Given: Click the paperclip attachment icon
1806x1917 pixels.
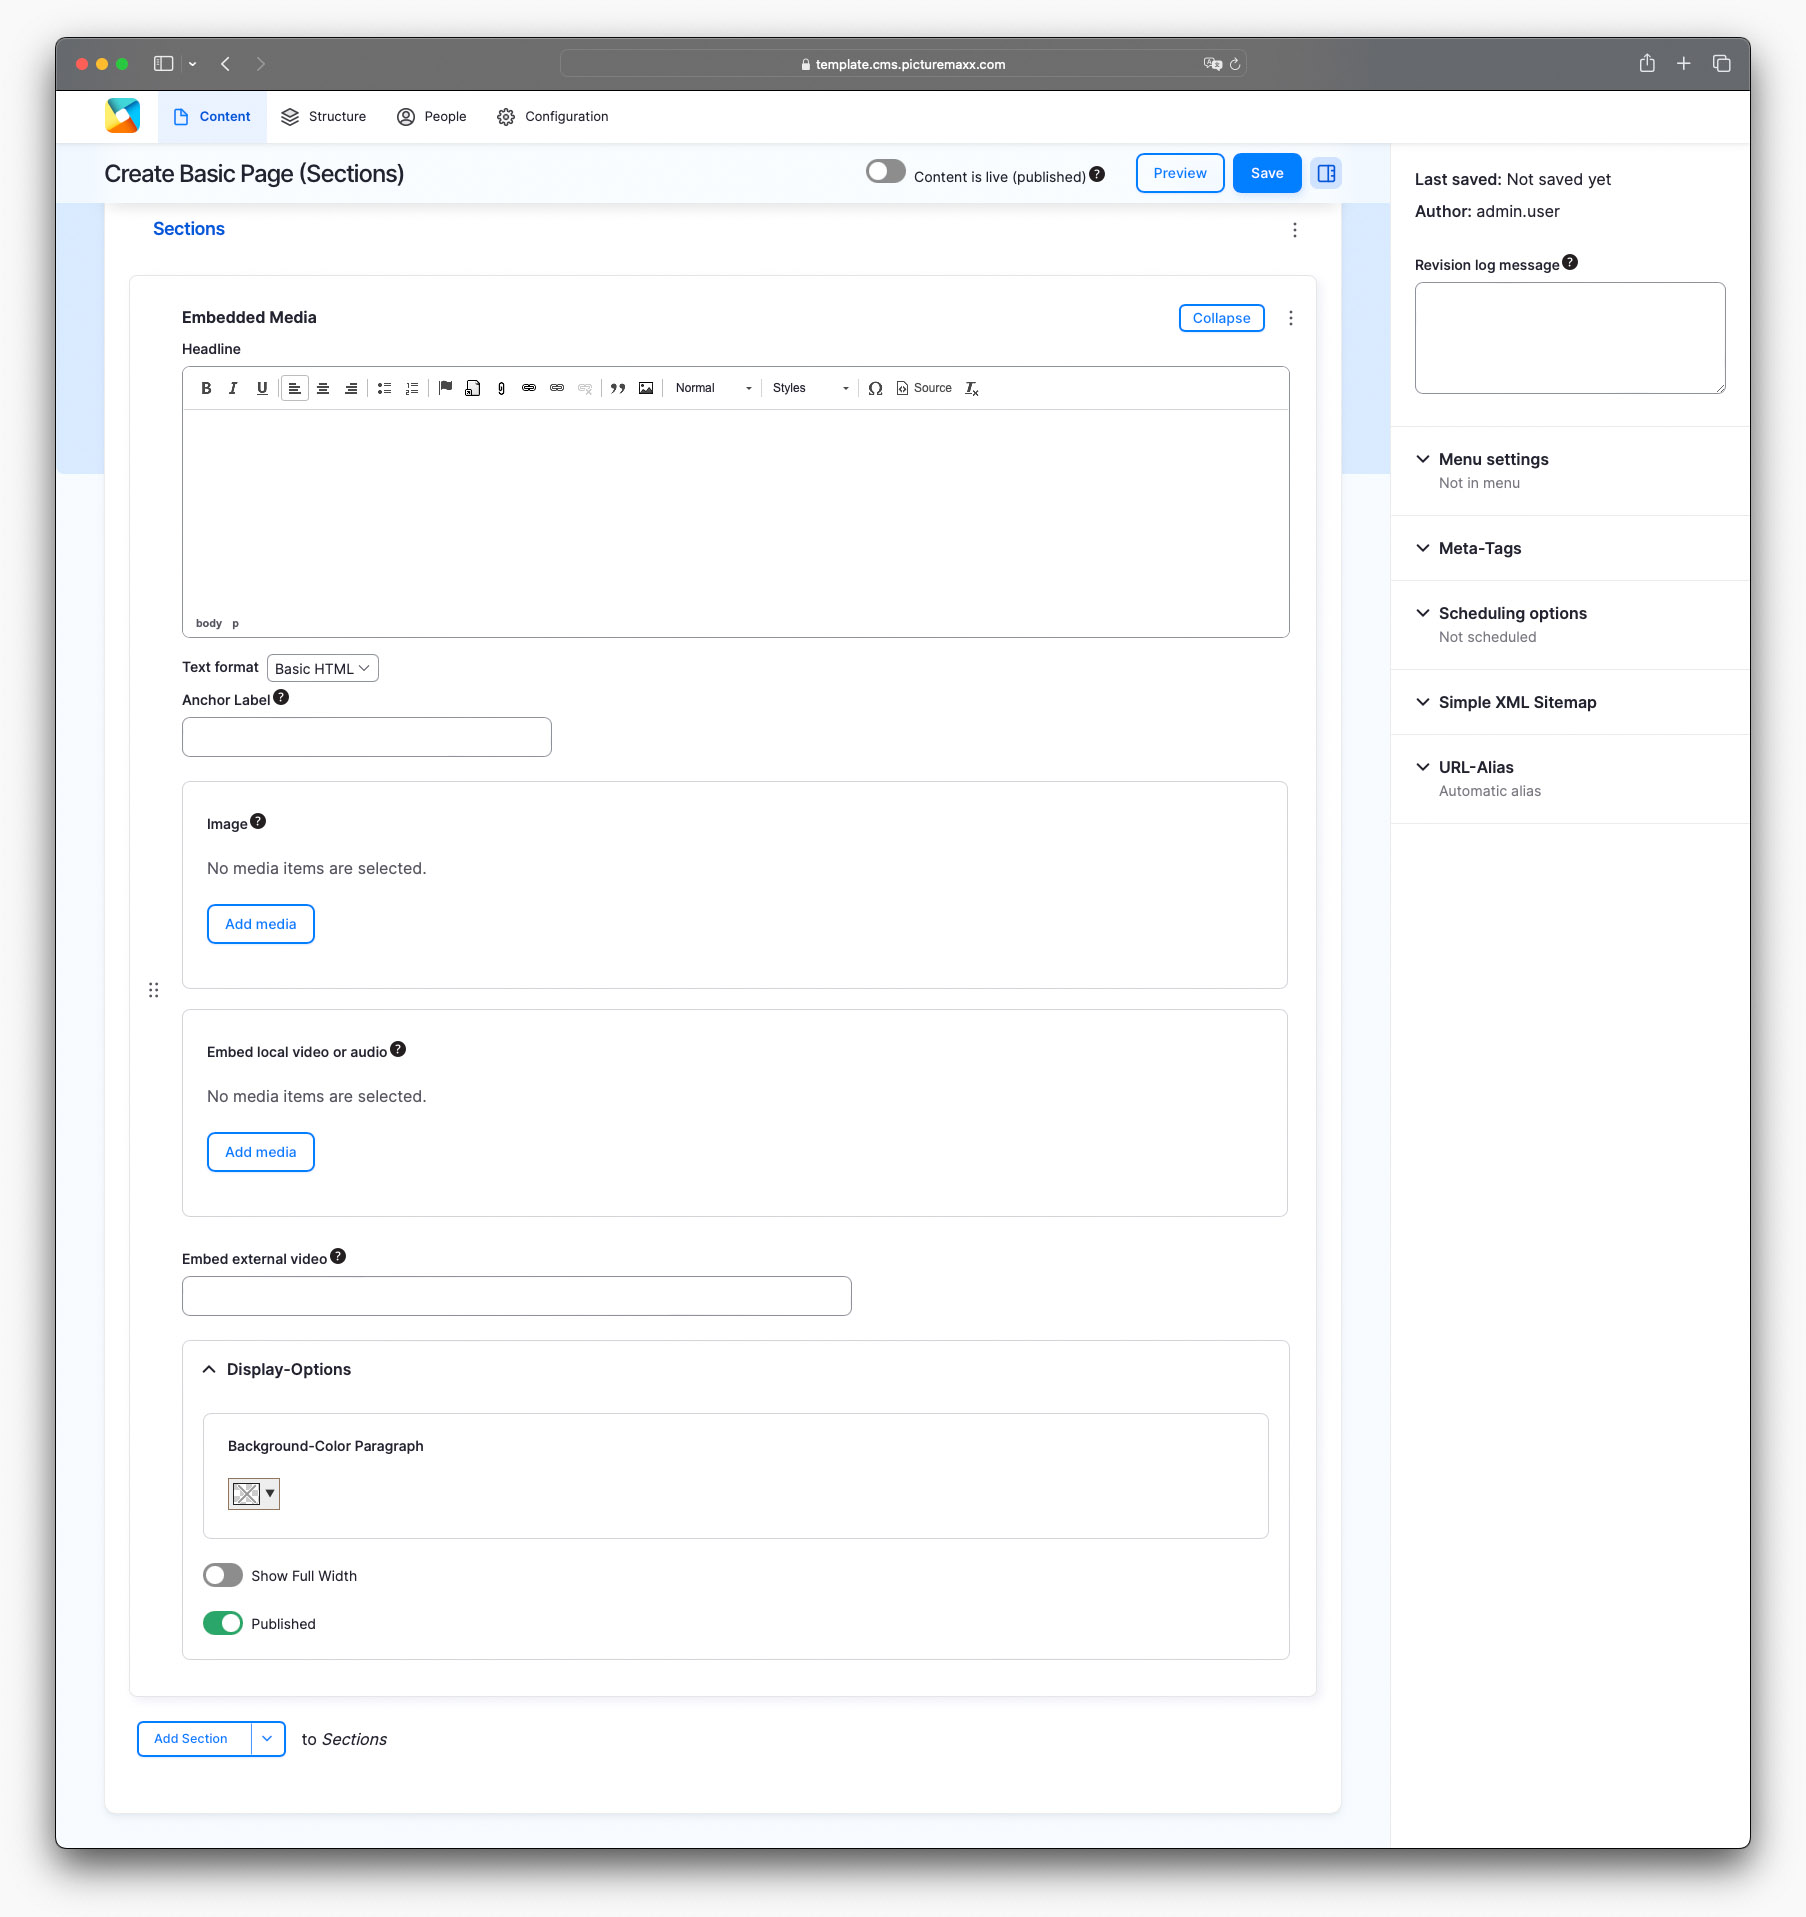Looking at the screenshot, I should (x=501, y=388).
